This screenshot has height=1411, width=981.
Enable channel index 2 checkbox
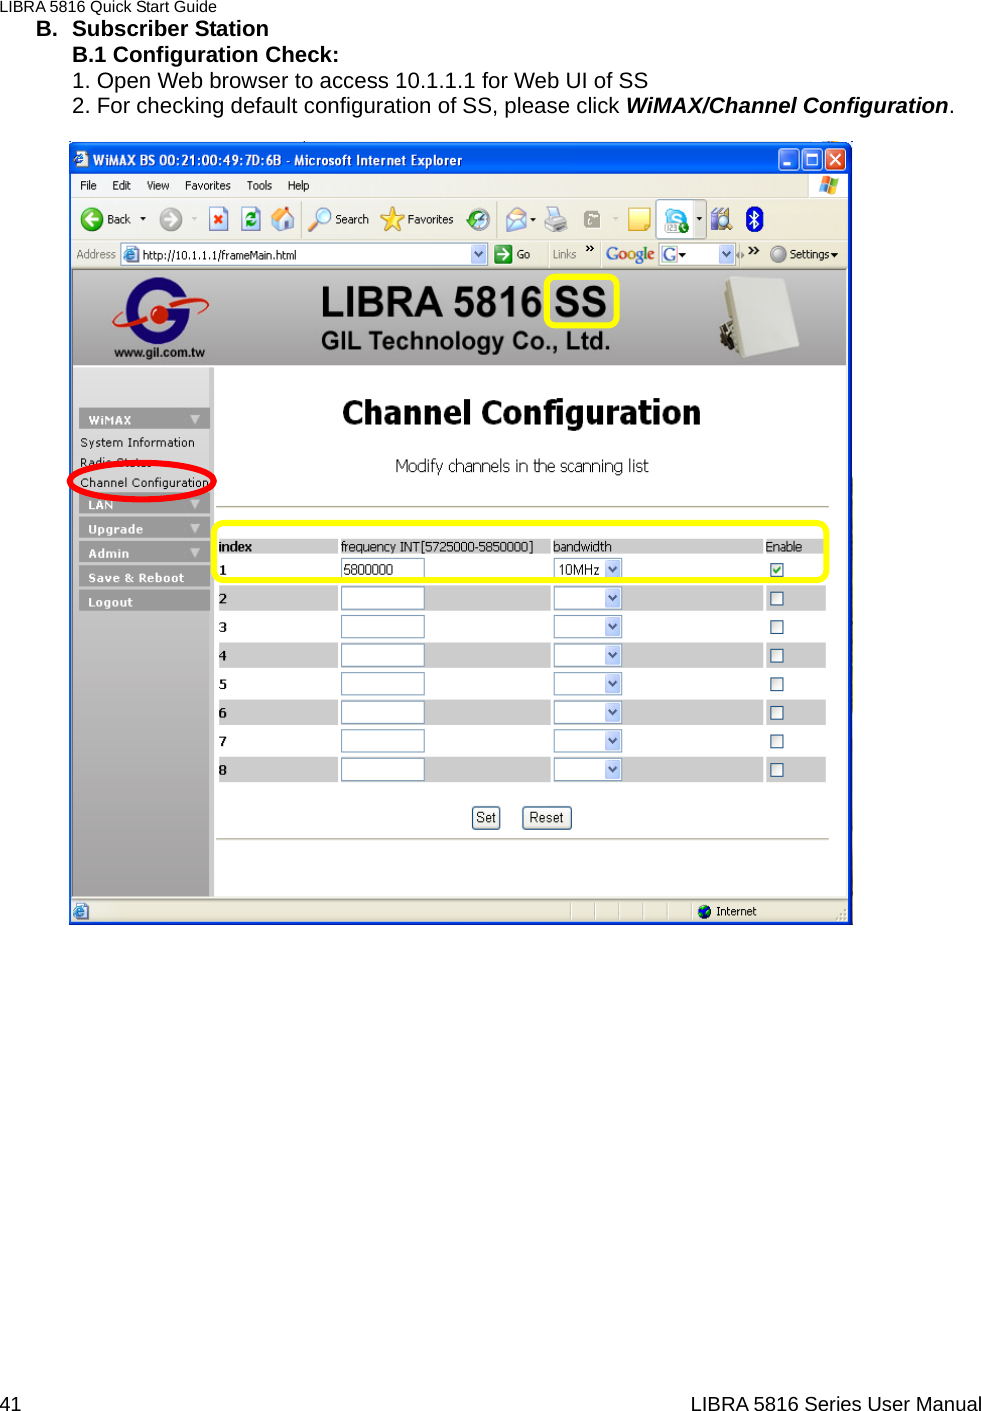tap(777, 599)
